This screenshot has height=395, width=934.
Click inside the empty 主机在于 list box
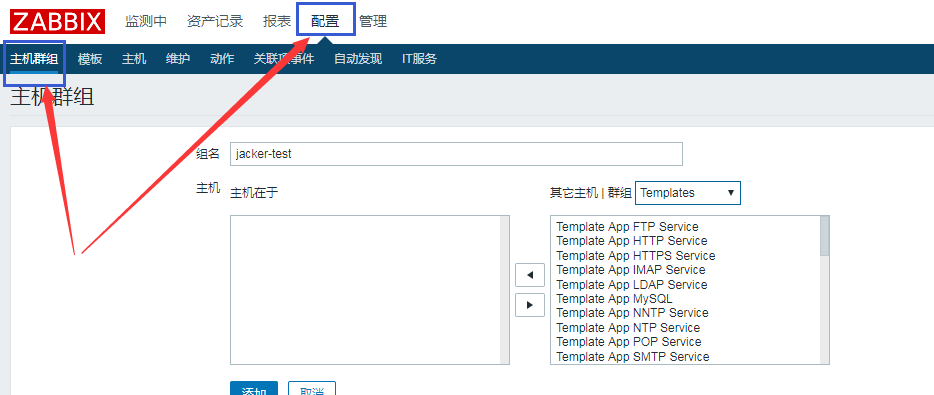pos(365,290)
